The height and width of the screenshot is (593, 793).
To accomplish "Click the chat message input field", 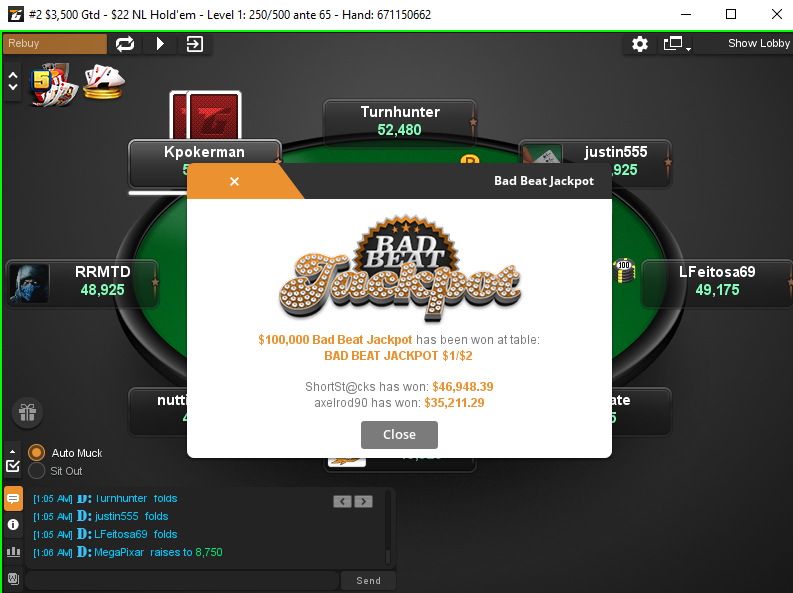I will coord(182,580).
